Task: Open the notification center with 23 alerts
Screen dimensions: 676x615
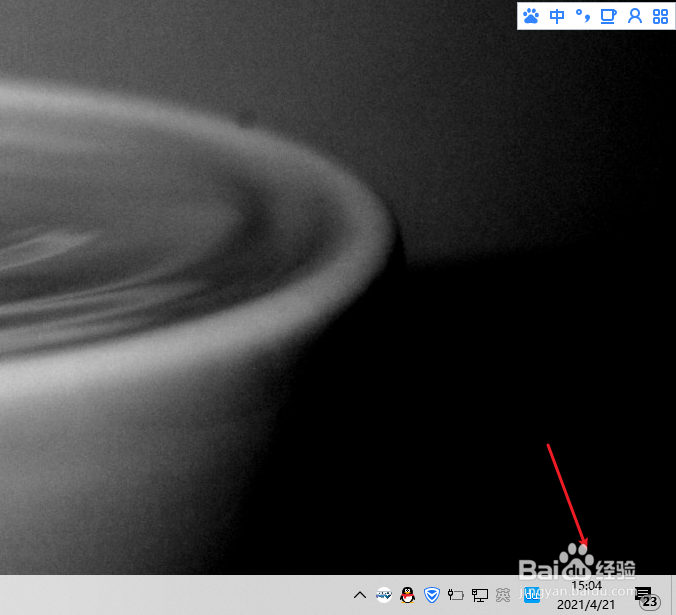Action: click(646, 596)
